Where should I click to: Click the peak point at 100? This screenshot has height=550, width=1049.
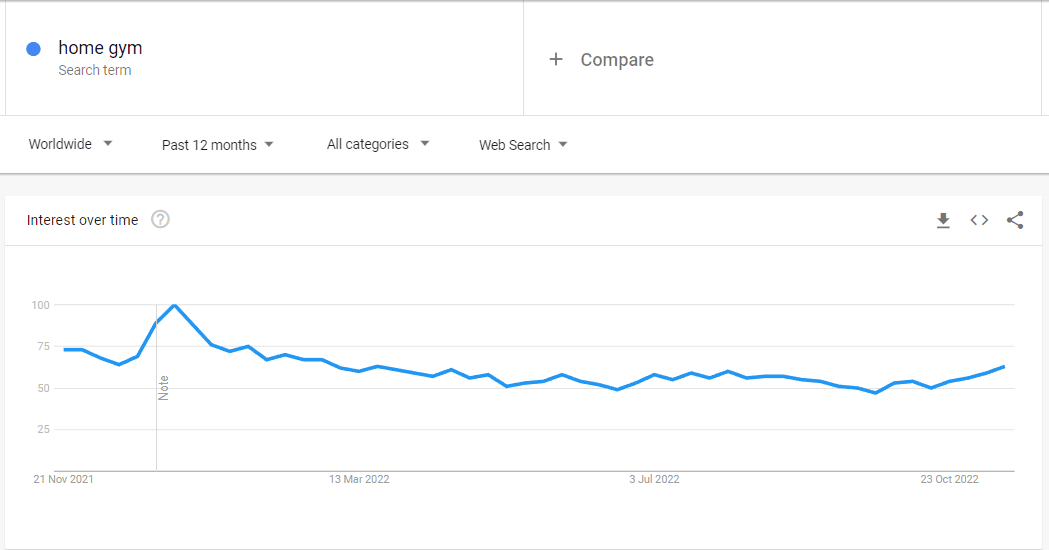click(x=175, y=305)
